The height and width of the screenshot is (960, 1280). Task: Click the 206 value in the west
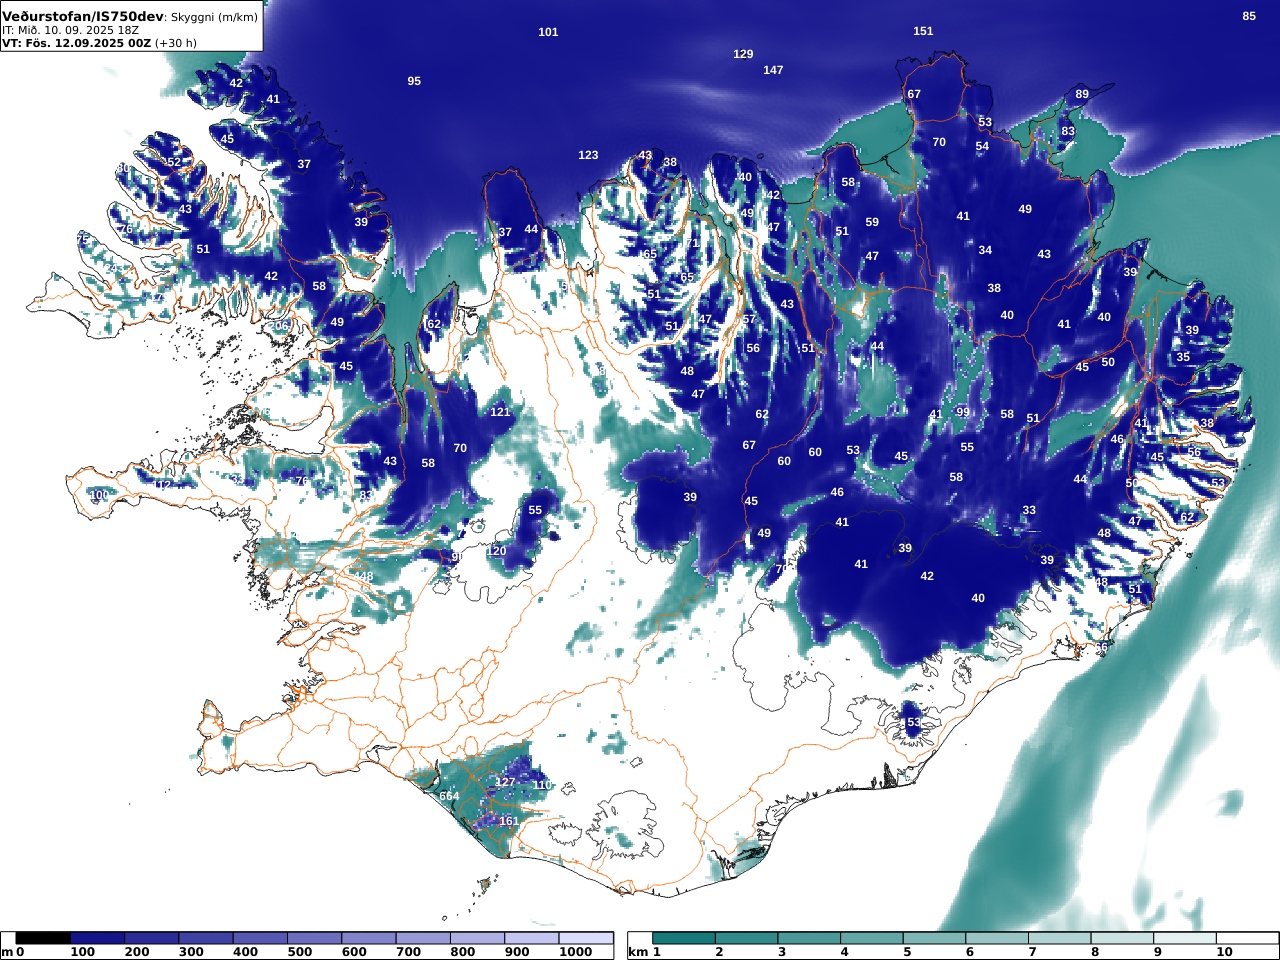[x=280, y=325]
